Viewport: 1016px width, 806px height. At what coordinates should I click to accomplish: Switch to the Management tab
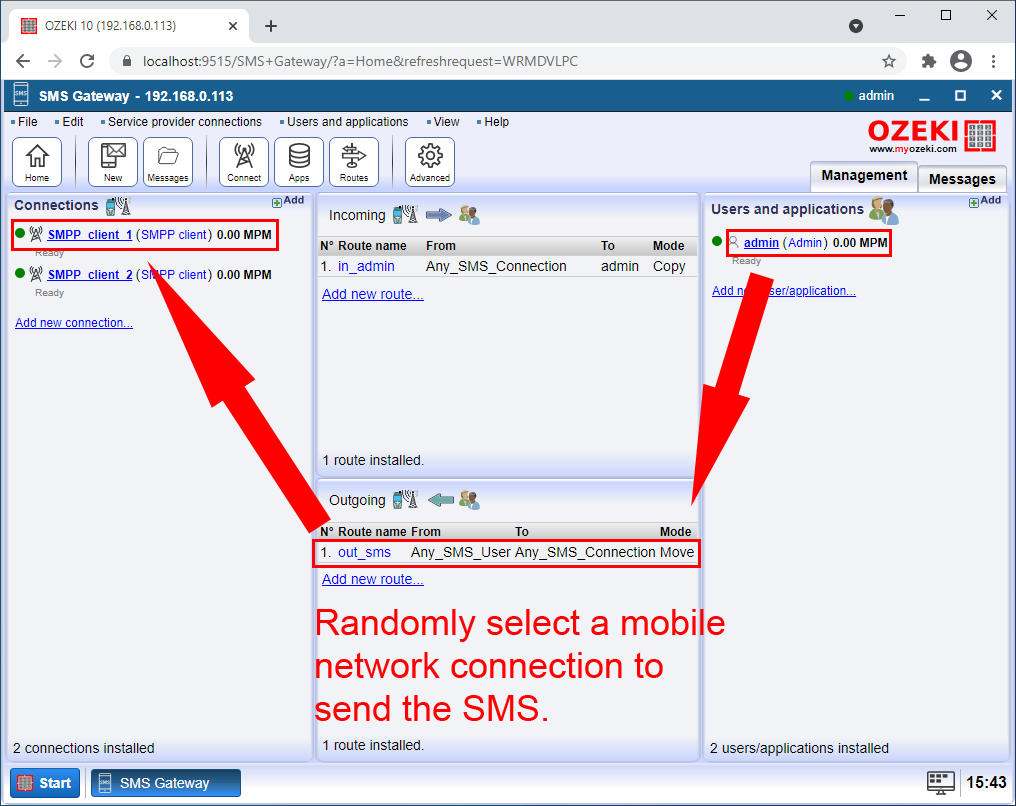click(x=864, y=176)
